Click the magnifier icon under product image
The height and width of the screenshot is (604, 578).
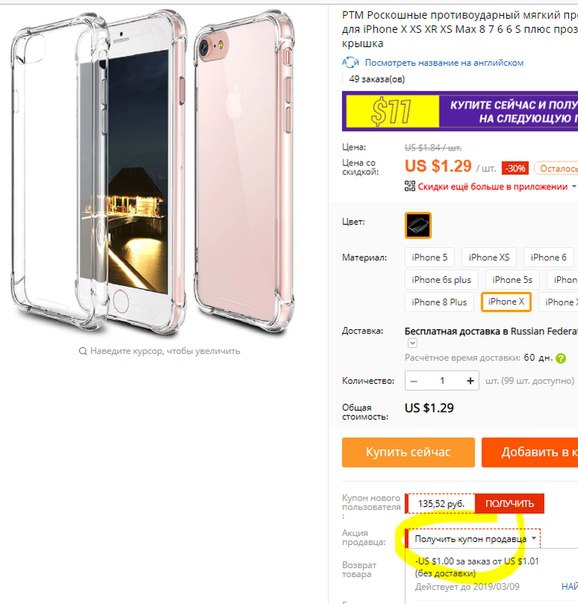point(82,351)
